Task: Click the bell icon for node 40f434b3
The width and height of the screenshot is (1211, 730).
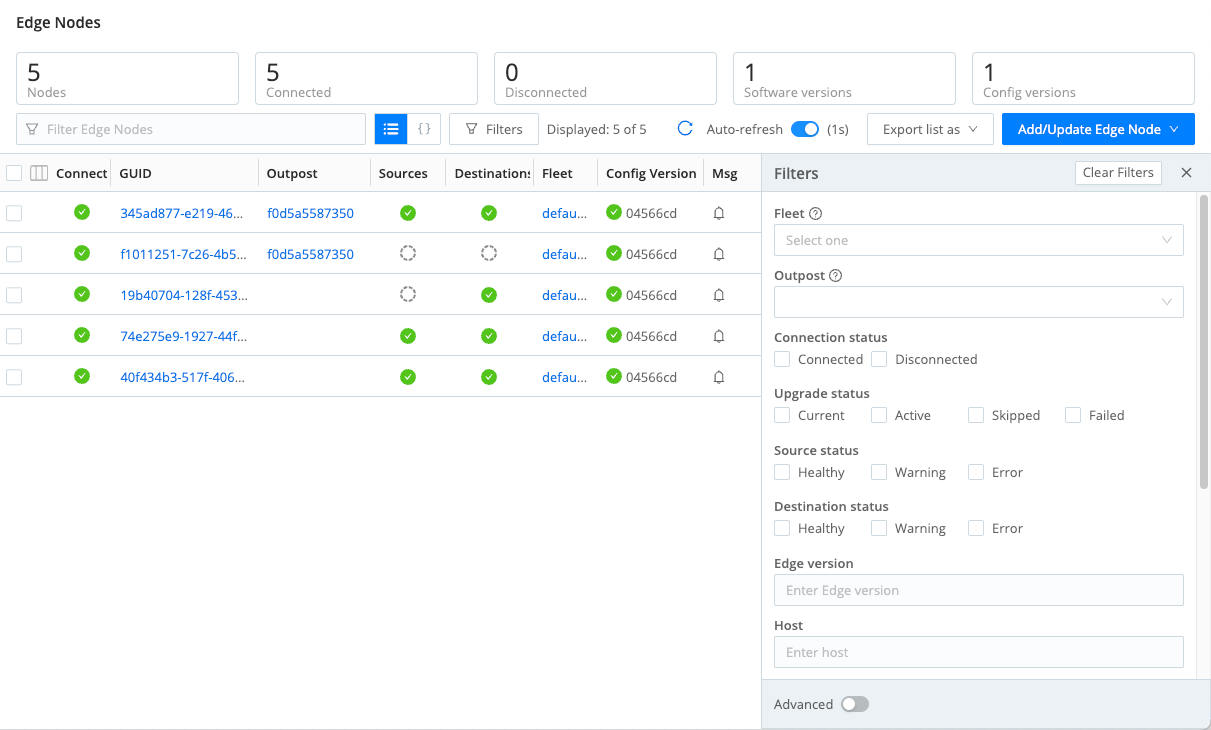Action: [718, 377]
